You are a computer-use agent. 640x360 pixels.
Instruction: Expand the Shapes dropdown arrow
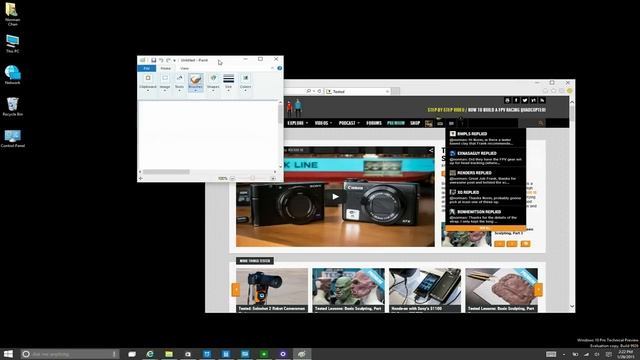coord(213,91)
